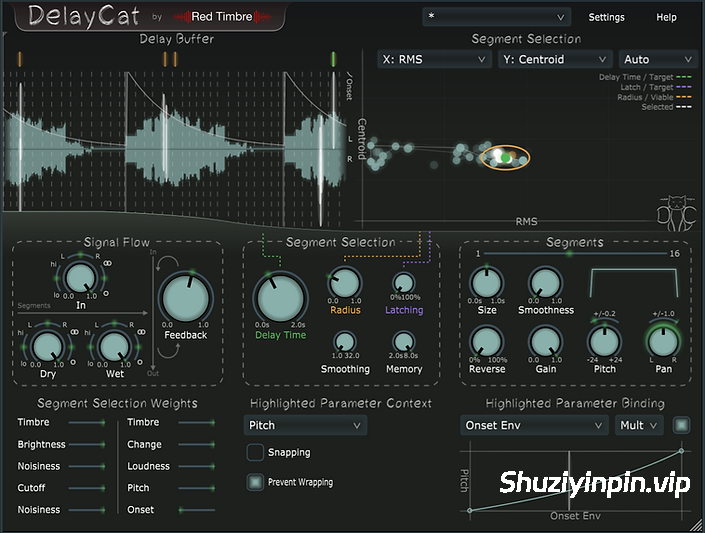Click the Onset weight slider
This screenshot has height=533, width=705.
point(196,510)
